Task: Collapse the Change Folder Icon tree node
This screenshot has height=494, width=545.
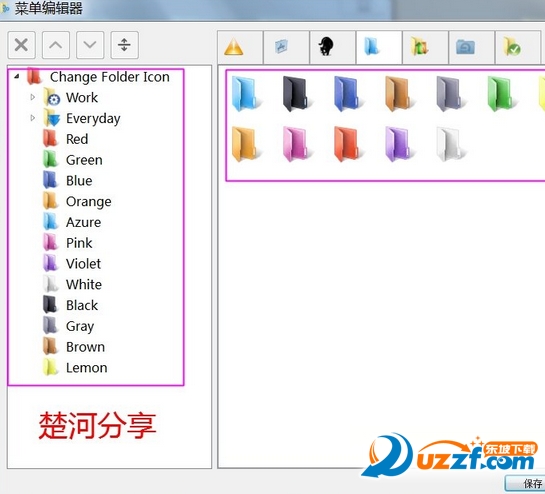Action: (x=17, y=76)
